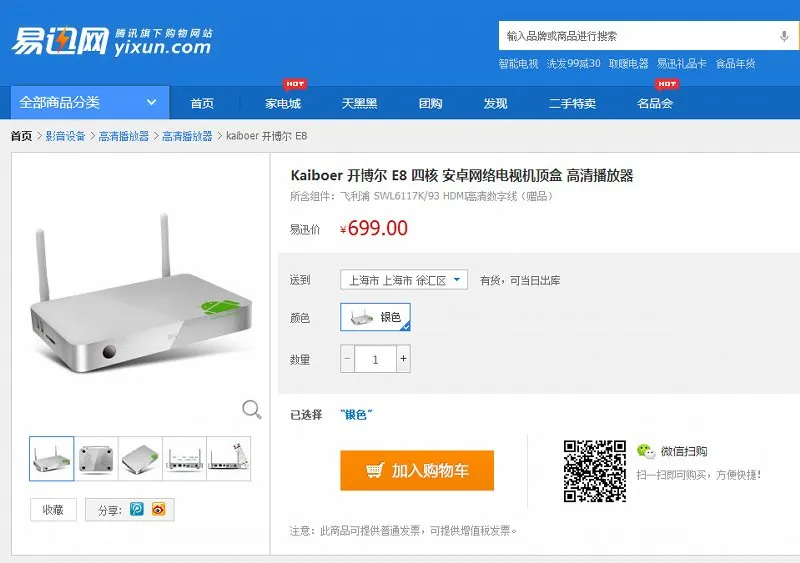Click the yixun.com logo
This screenshot has height=563, width=800.
111,41
